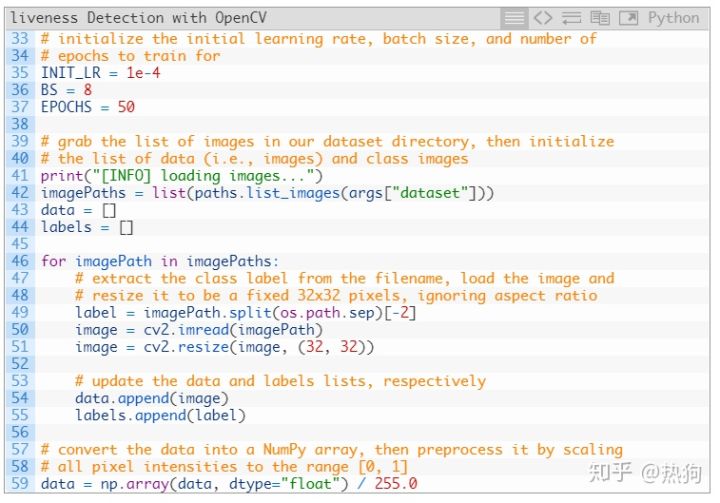The width and height of the screenshot is (720, 503).
Task: Click the 'data.append(image)' line
Action: coord(152,398)
